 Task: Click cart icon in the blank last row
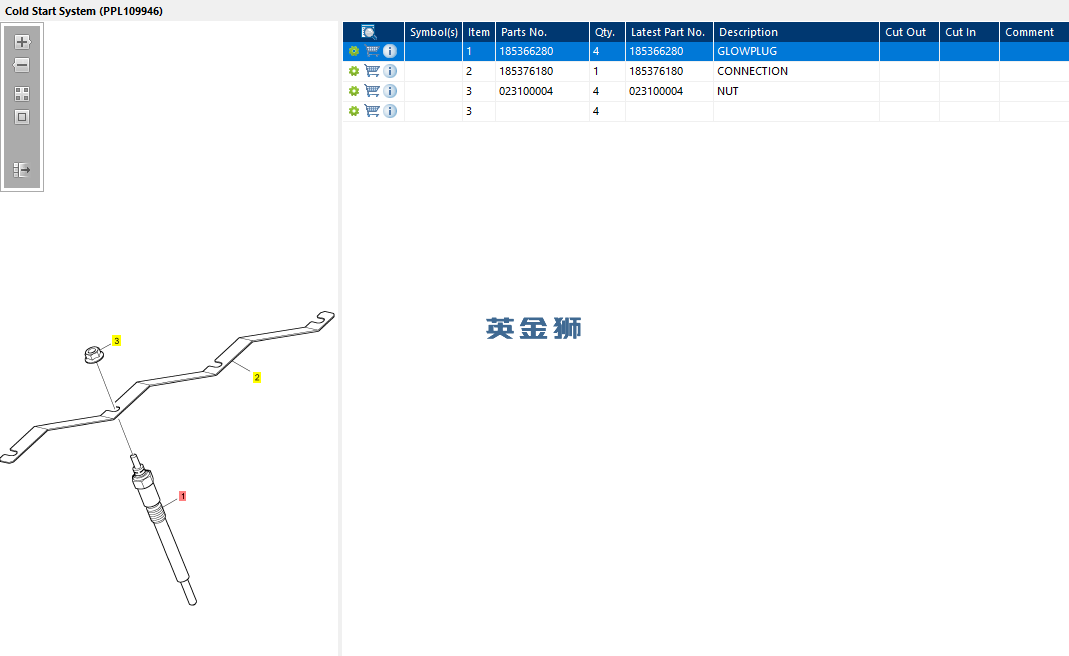pyautogui.click(x=372, y=110)
